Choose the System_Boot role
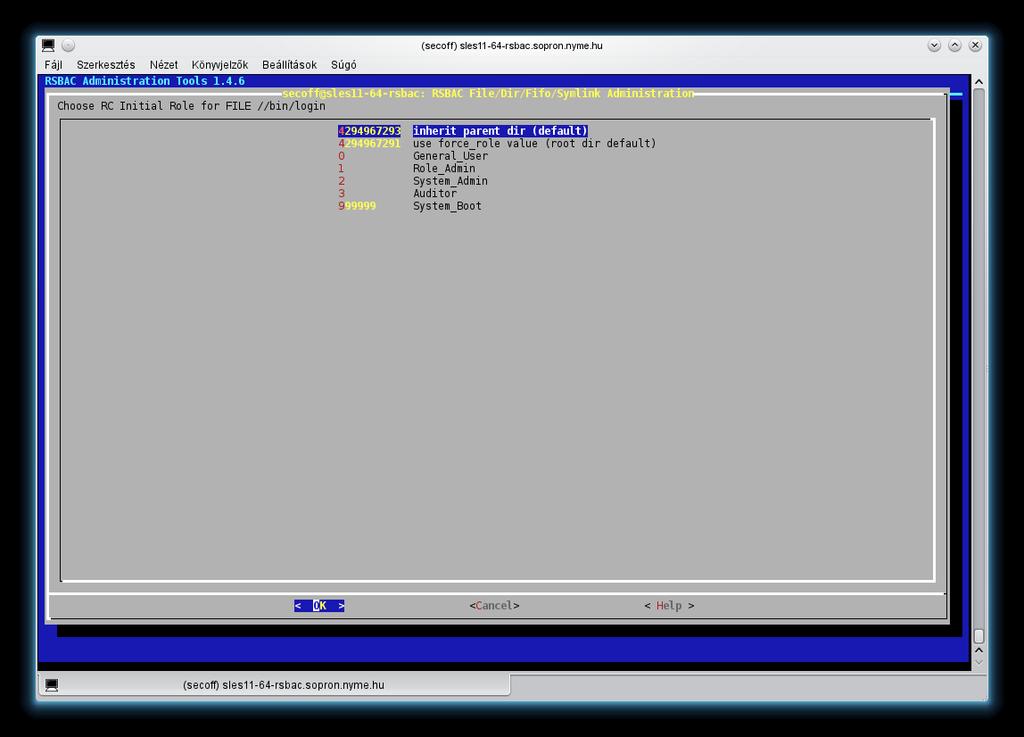1024x737 pixels. (447, 206)
